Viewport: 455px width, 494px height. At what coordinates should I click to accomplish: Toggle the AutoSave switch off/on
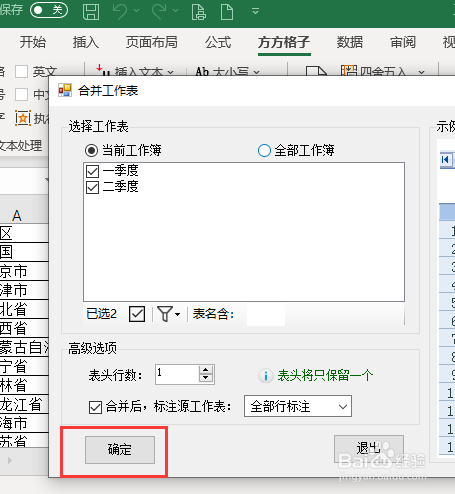49,10
